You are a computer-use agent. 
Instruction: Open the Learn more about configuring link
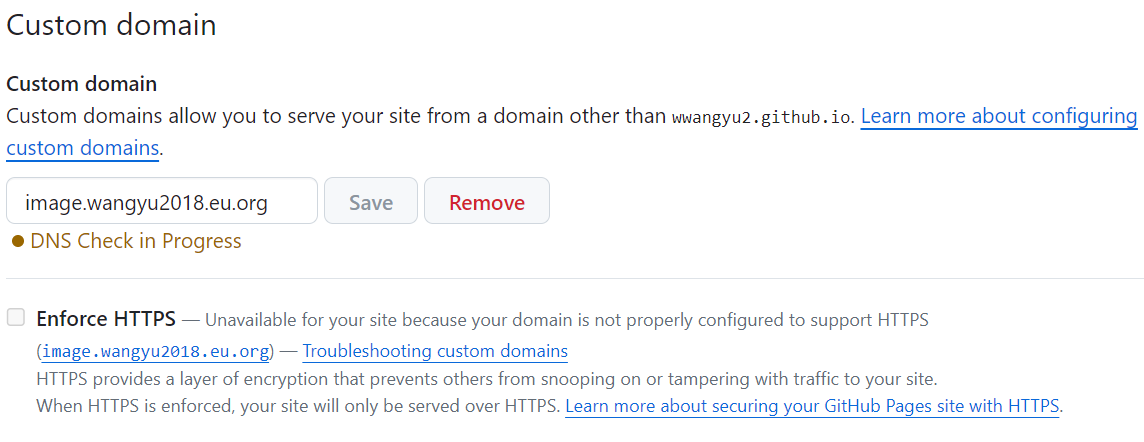[999, 116]
